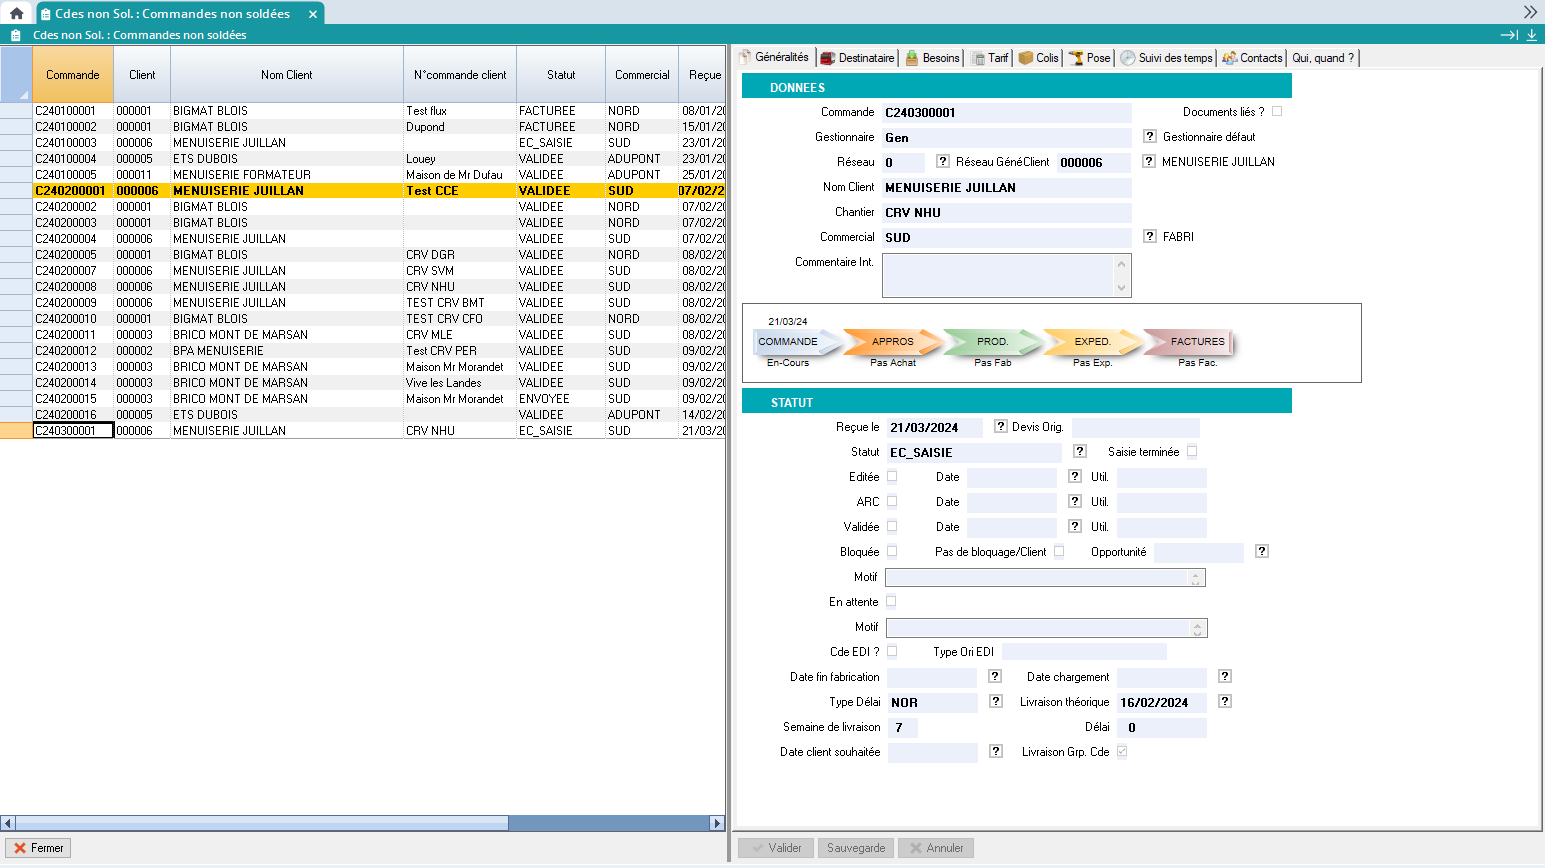Click the arrow-to-bar icon in header bar

coord(1509,35)
